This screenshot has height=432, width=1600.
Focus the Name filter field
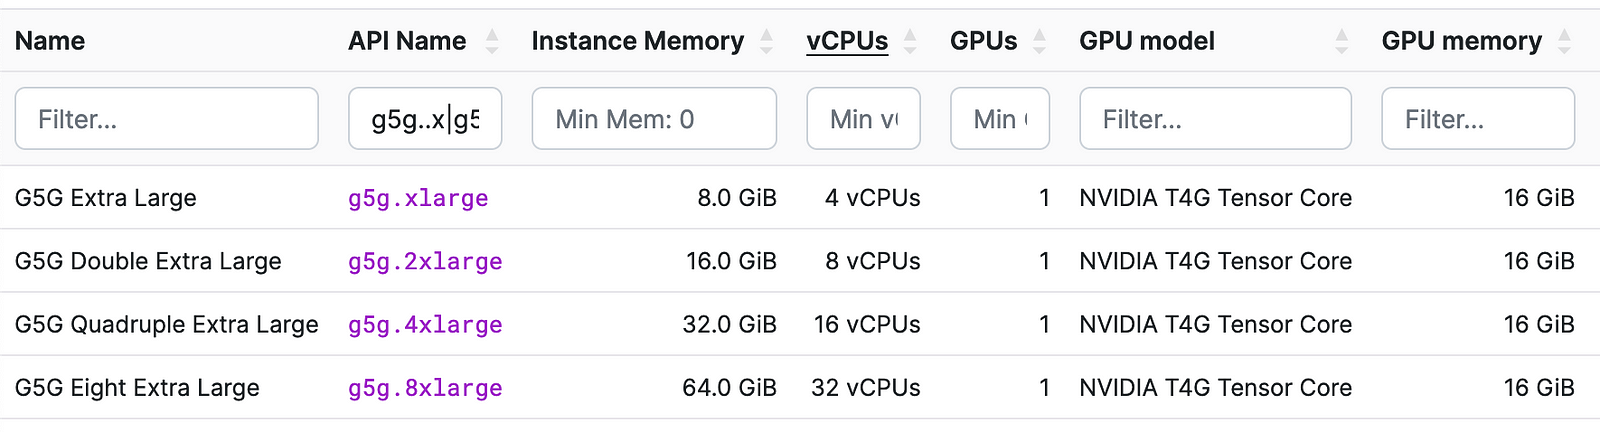coord(166,119)
